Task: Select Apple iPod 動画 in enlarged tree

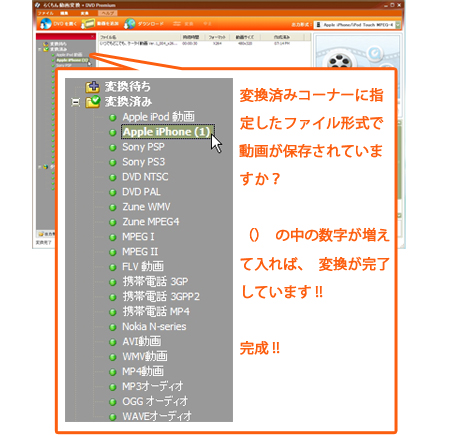Action: tap(158, 117)
